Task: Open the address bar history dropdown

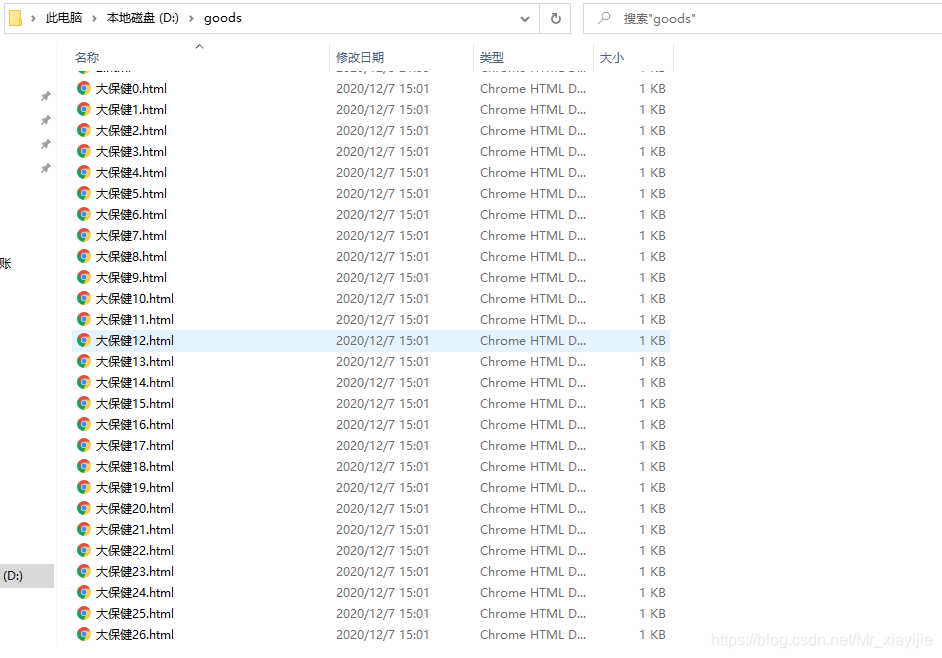Action: (x=525, y=19)
